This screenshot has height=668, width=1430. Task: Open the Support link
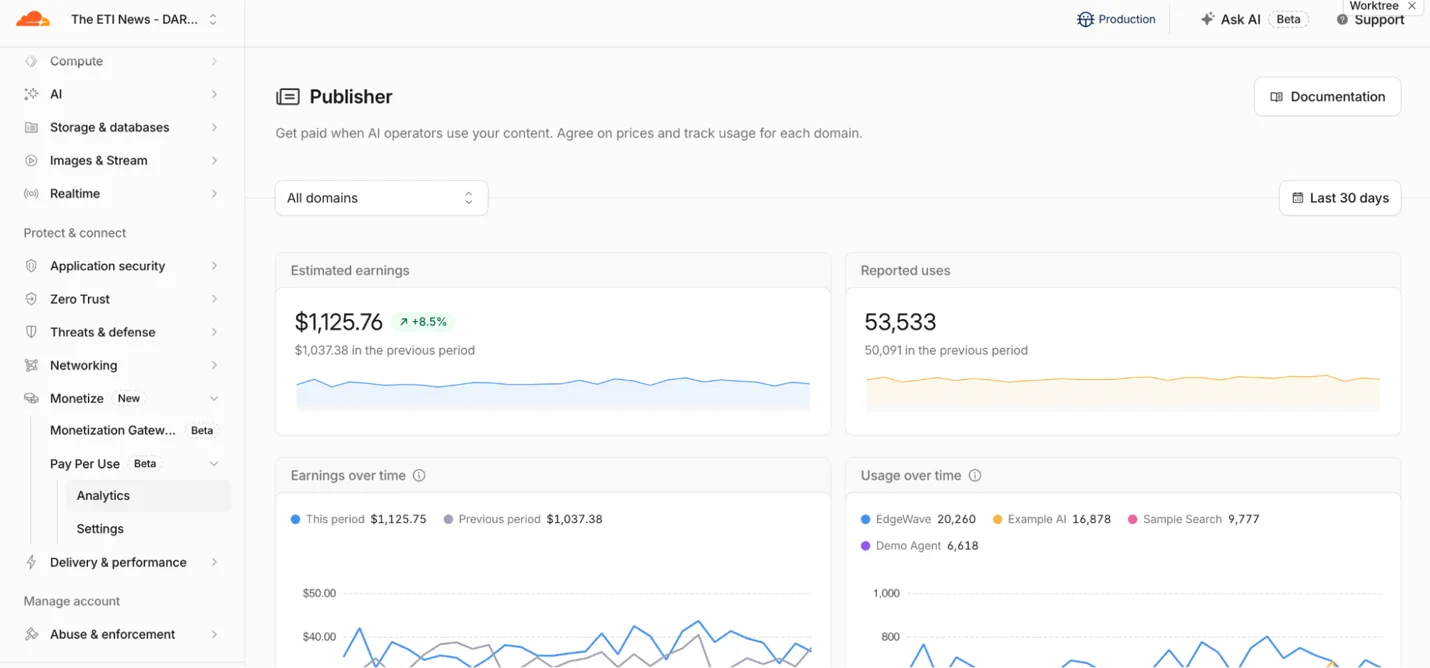pos(1371,20)
